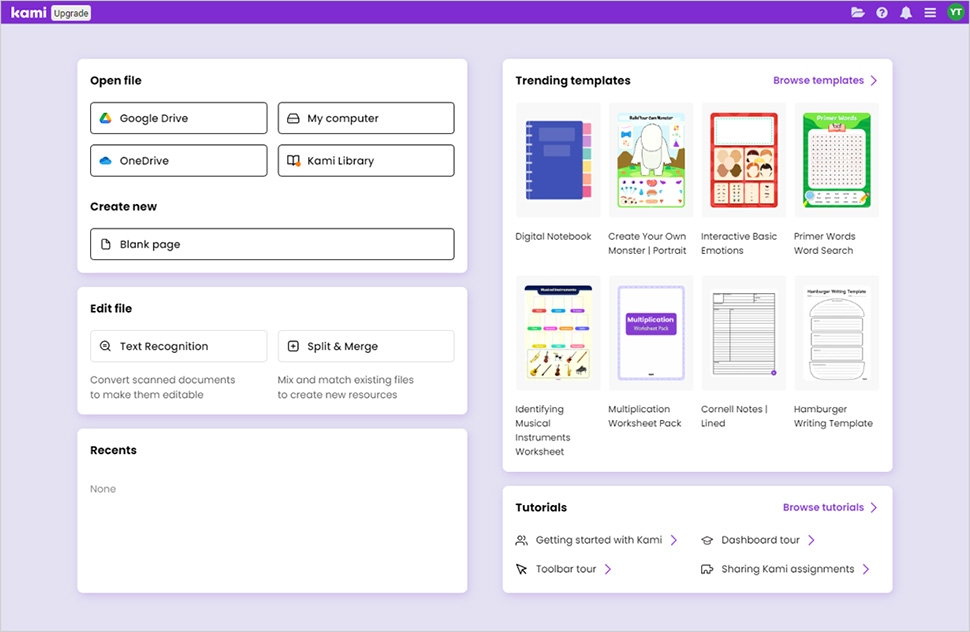Open the Toolbar tour tutorial
Viewport: 970px width, 632px height.
564,569
